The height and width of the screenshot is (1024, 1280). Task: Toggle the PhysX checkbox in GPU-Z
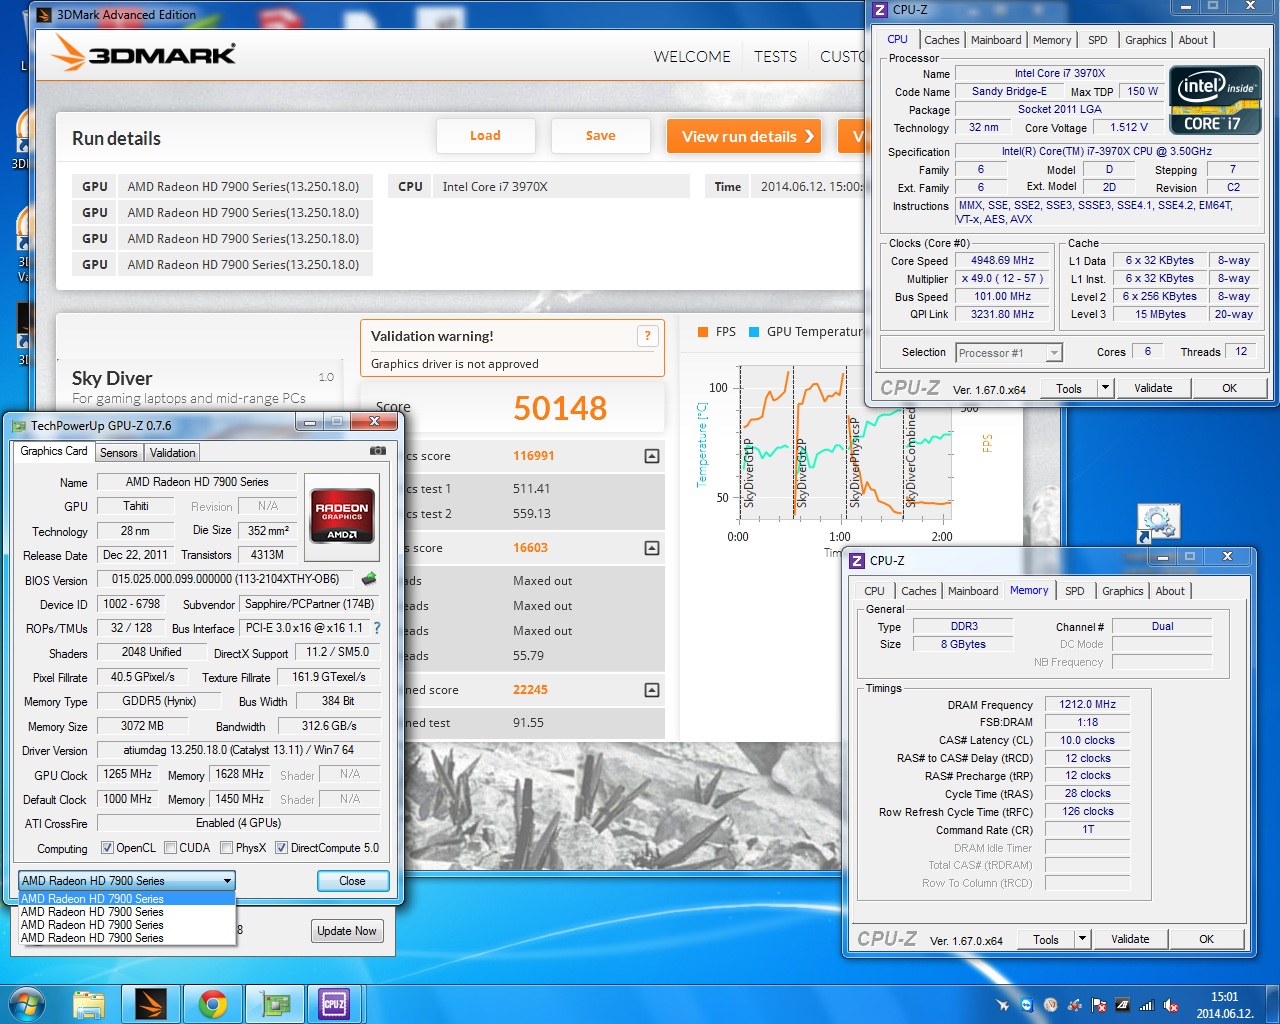(227, 848)
